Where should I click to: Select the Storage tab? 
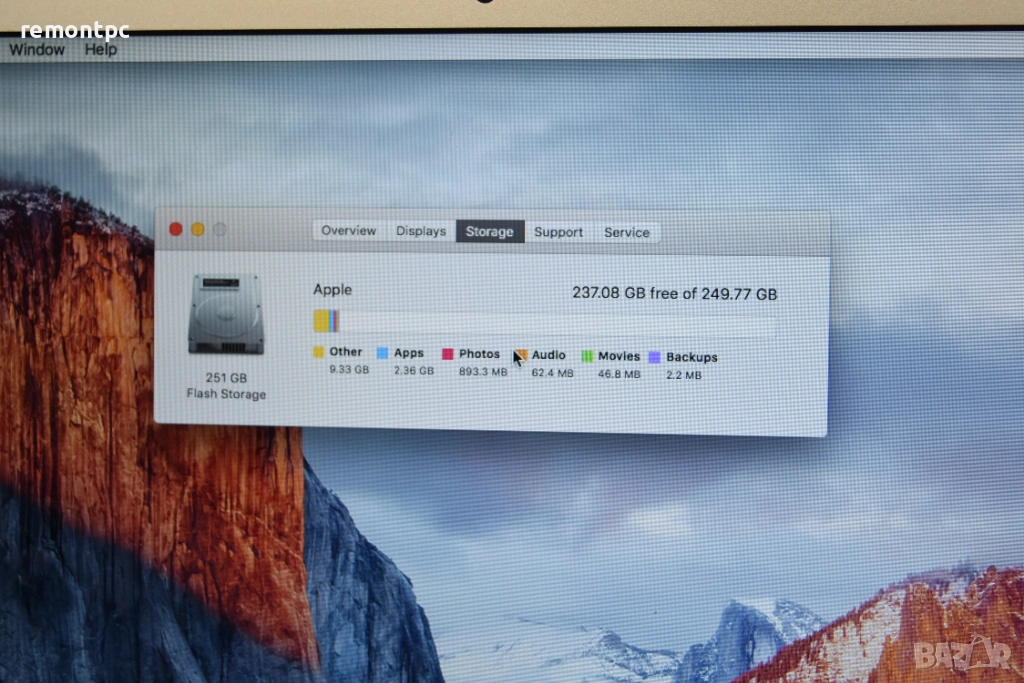(490, 231)
